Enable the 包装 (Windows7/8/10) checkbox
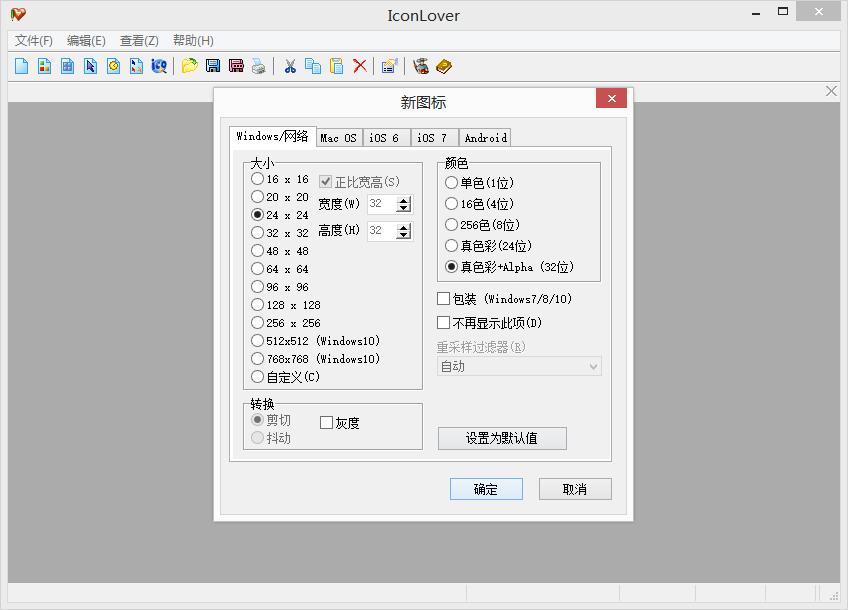The width and height of the screenshot is (848, 610). [443, 298]
